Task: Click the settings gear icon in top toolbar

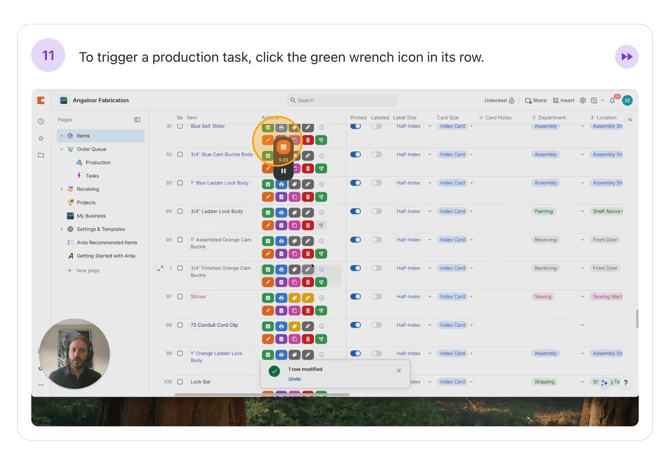Action: pyautogui.click(x=583, y=101)
